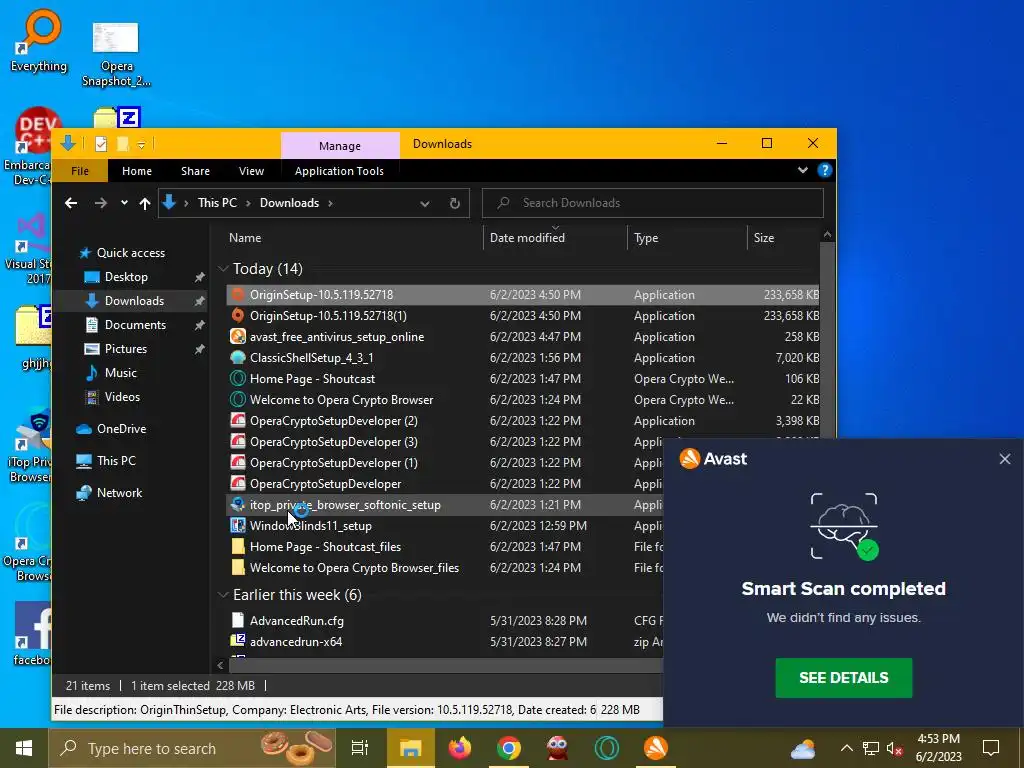Collapse the Today (14) group
Viewport: 1024px width, 768px height.
[223, 269]
